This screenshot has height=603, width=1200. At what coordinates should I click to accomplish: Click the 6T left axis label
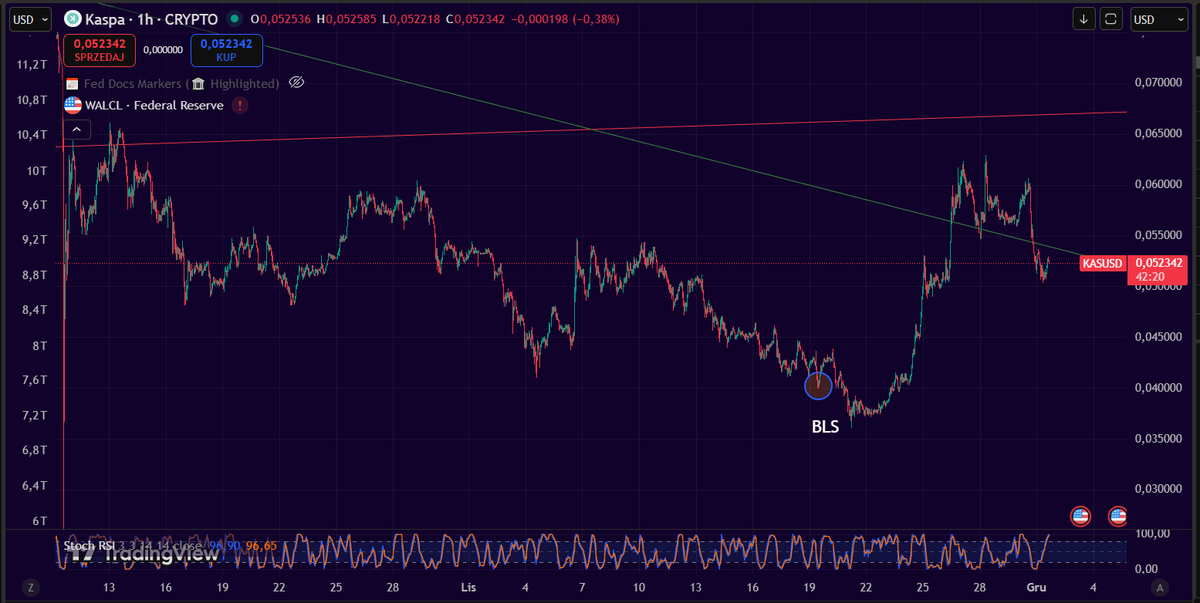(38, 521)
